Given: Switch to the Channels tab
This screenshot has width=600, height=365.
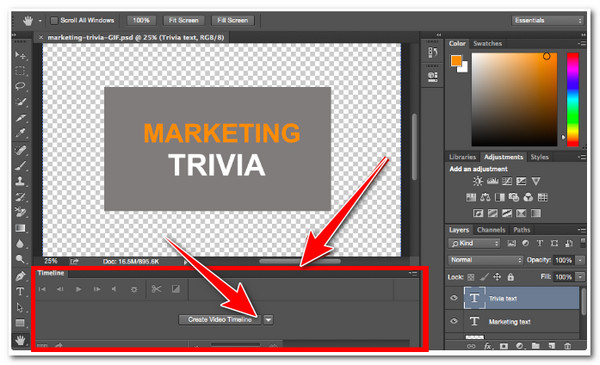Looking at the screenshot, I should pos(491,230).
